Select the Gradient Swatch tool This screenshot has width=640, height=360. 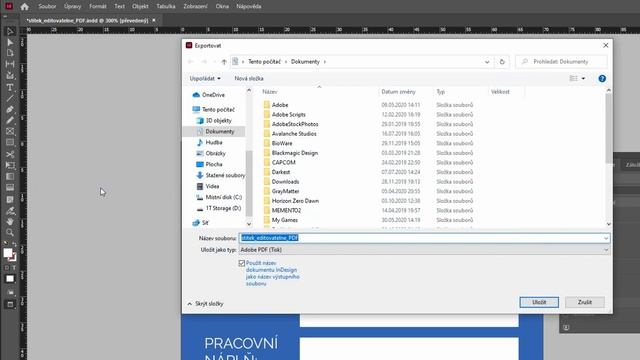pyautogui.click(x=10, y=176)
